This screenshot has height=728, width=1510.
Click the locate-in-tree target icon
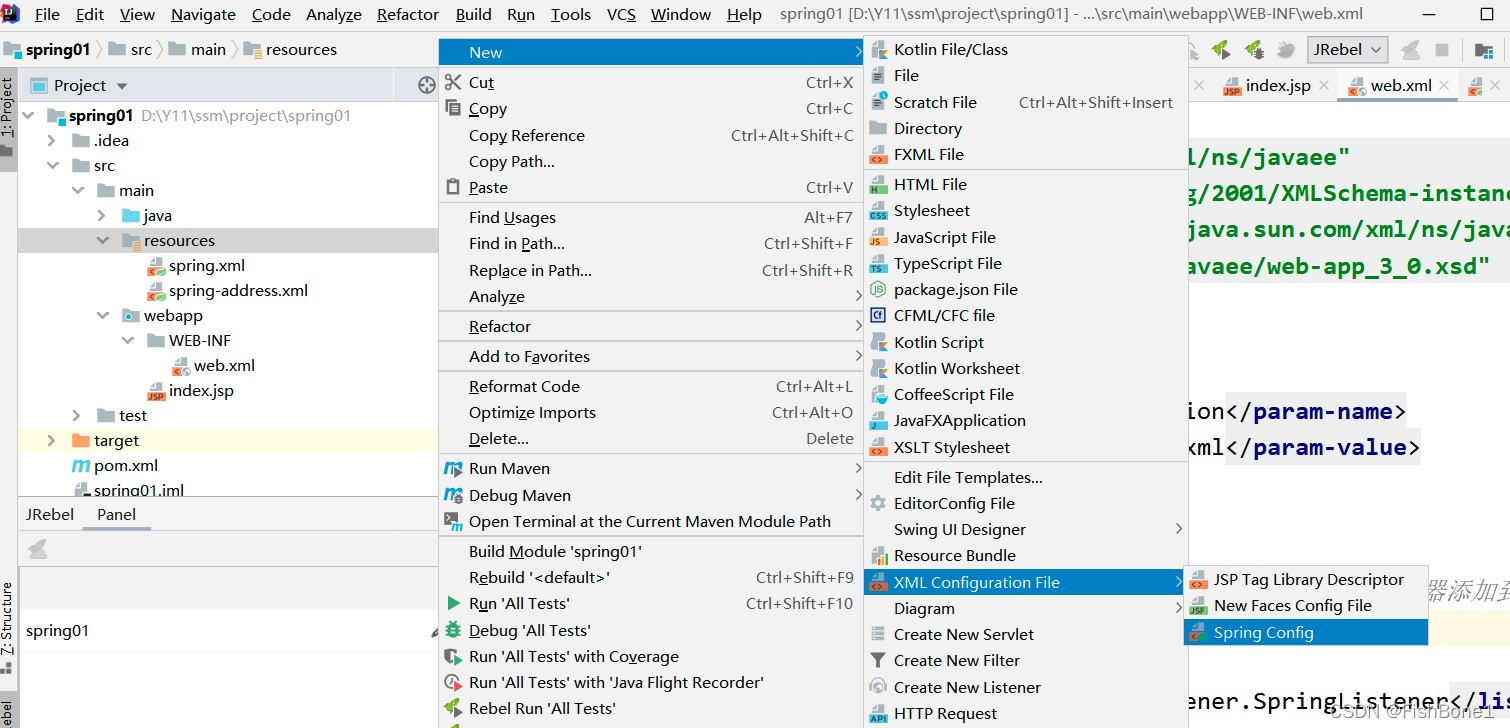pyautogui.click(x=427, y=86)
